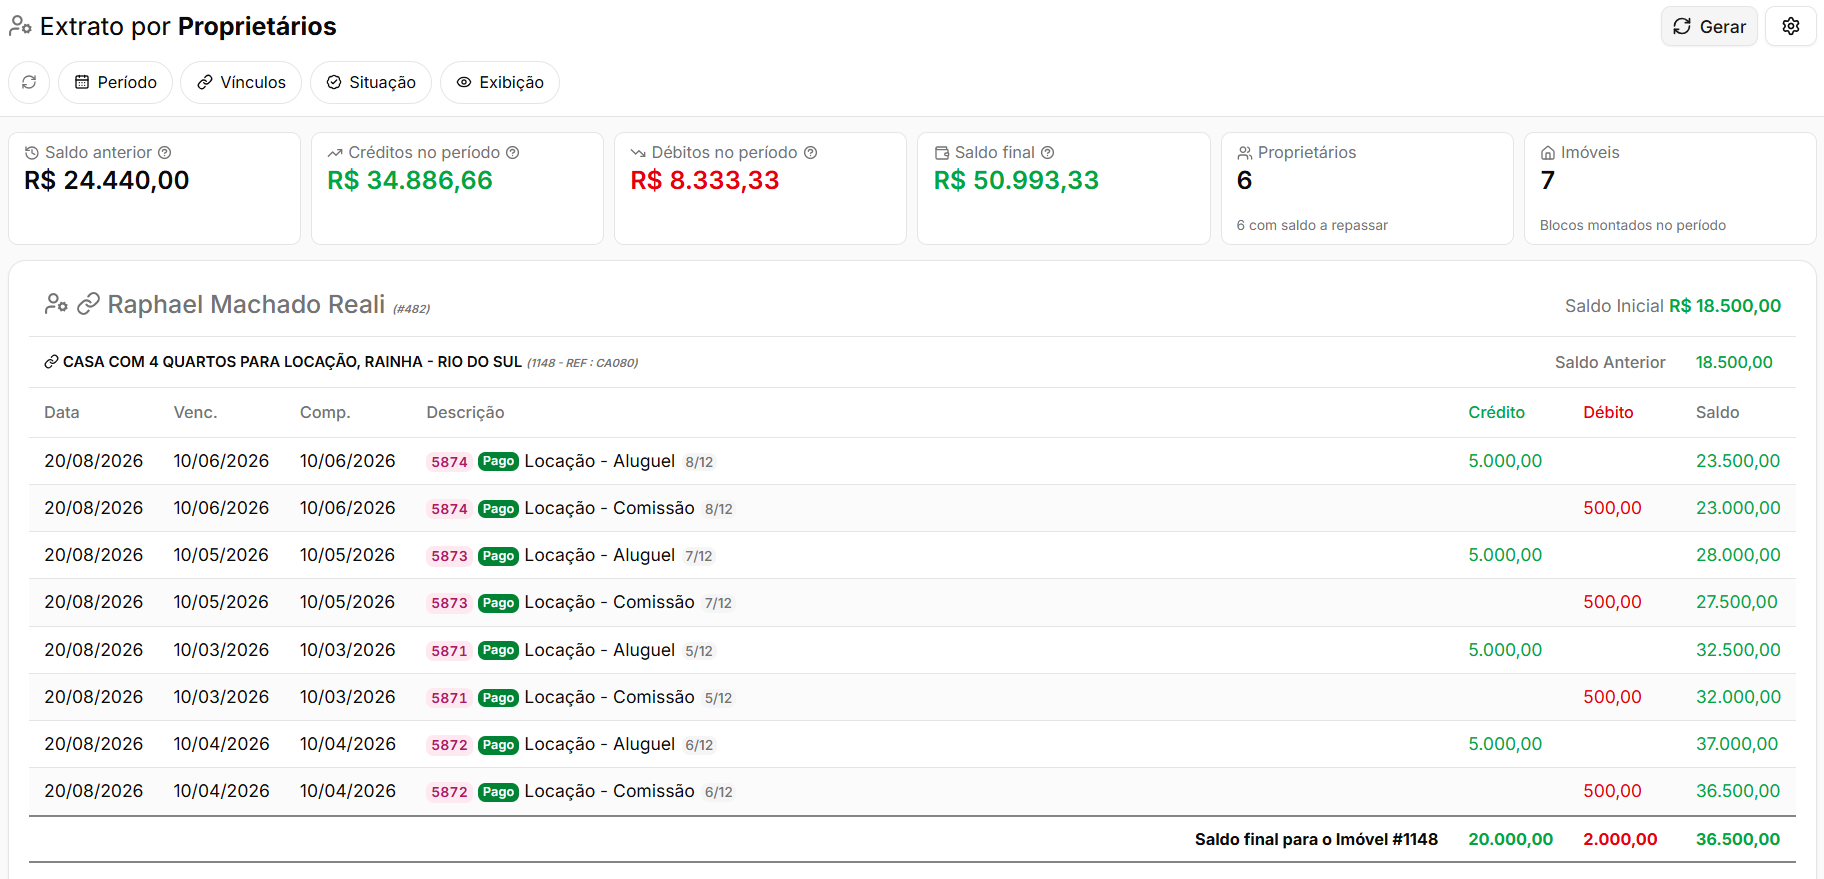1824x879 pixels.
Task: Click the refresh icon button beside Período
Action: (29, 82)
